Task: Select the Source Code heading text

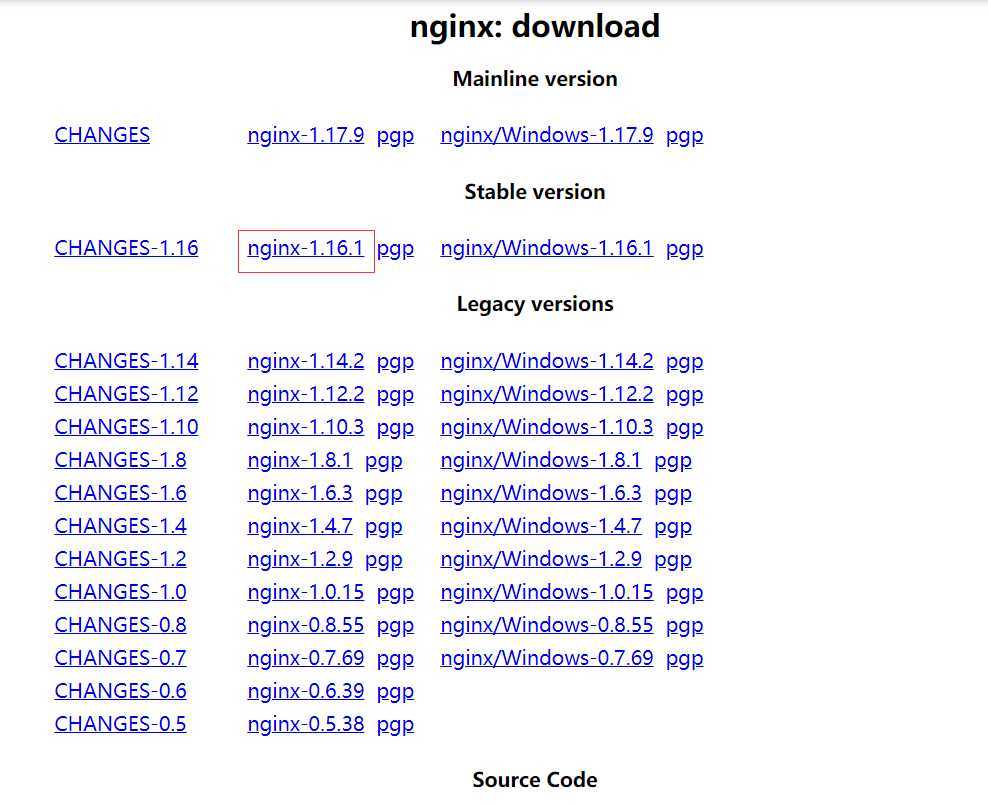Action: pyautogui.click(x=535, y=780)
